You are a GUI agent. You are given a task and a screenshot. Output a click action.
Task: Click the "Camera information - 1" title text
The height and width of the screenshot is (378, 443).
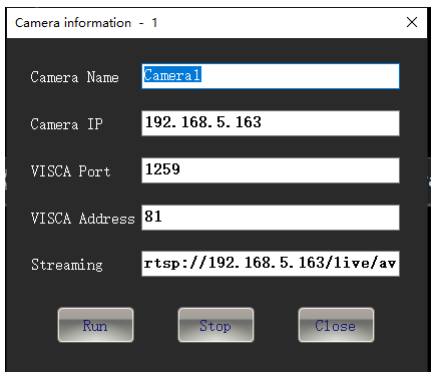coord(86,23)
